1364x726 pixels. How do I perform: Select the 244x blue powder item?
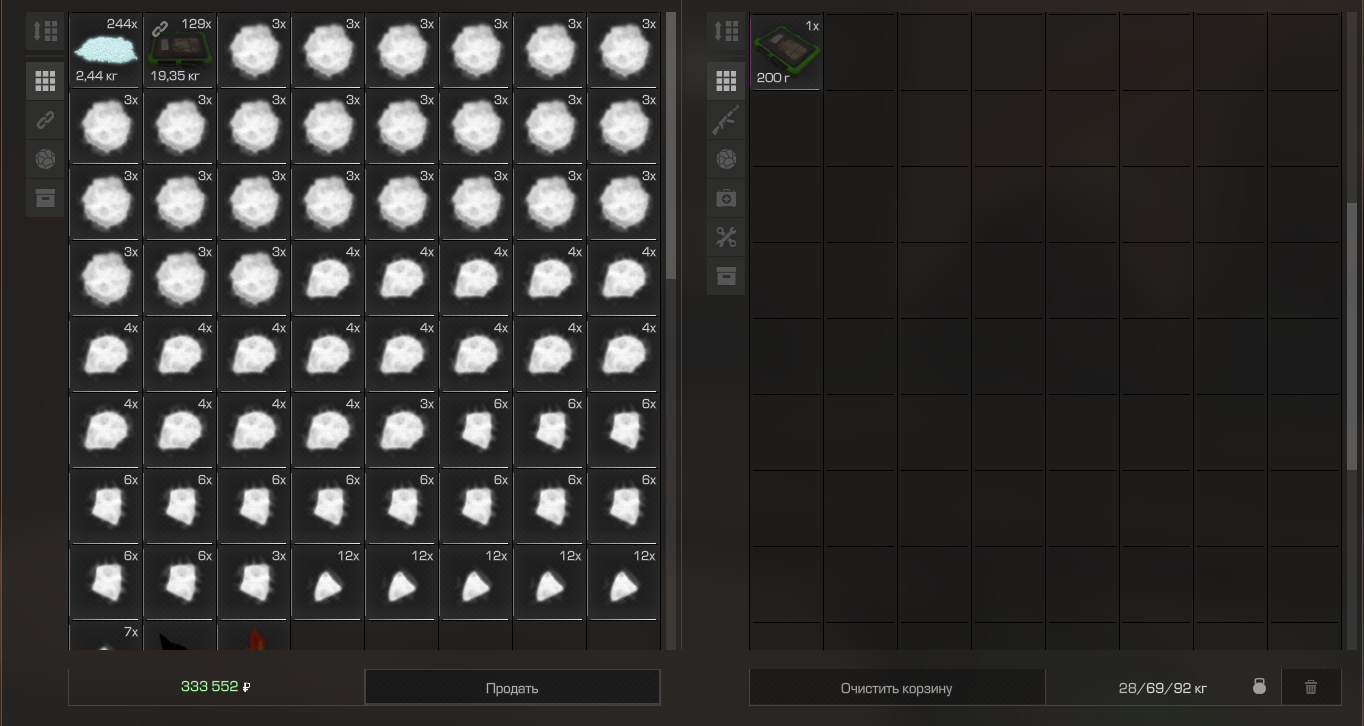pyautogui.click(x=106, y=50)
